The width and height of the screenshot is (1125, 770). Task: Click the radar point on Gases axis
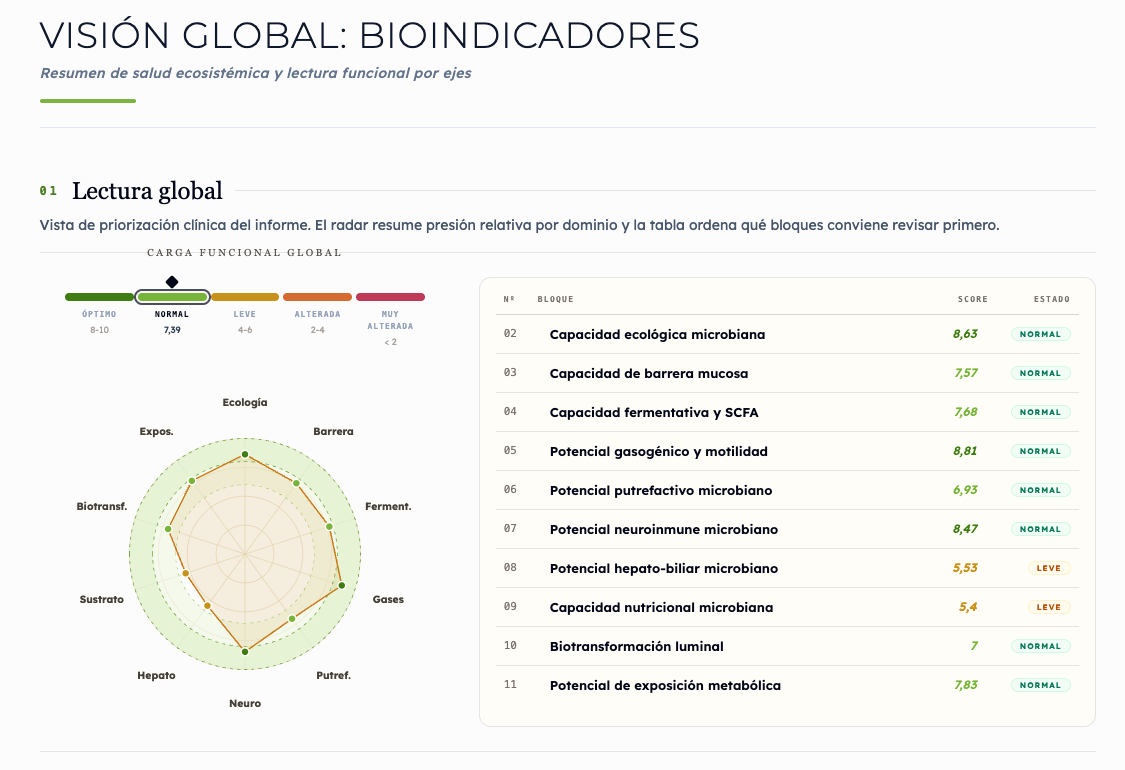[342, 586]
